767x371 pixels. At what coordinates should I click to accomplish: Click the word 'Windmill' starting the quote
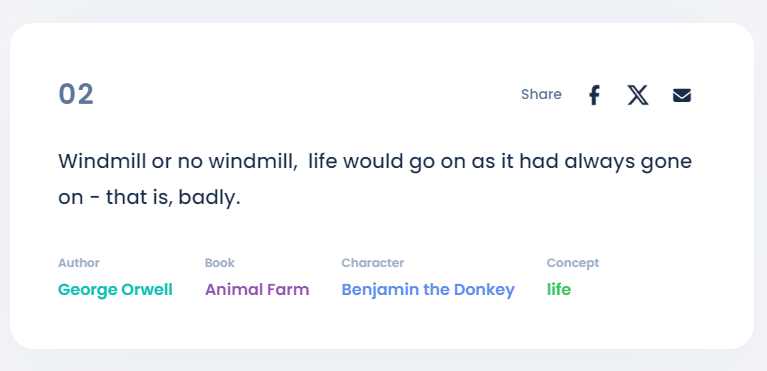102,162
